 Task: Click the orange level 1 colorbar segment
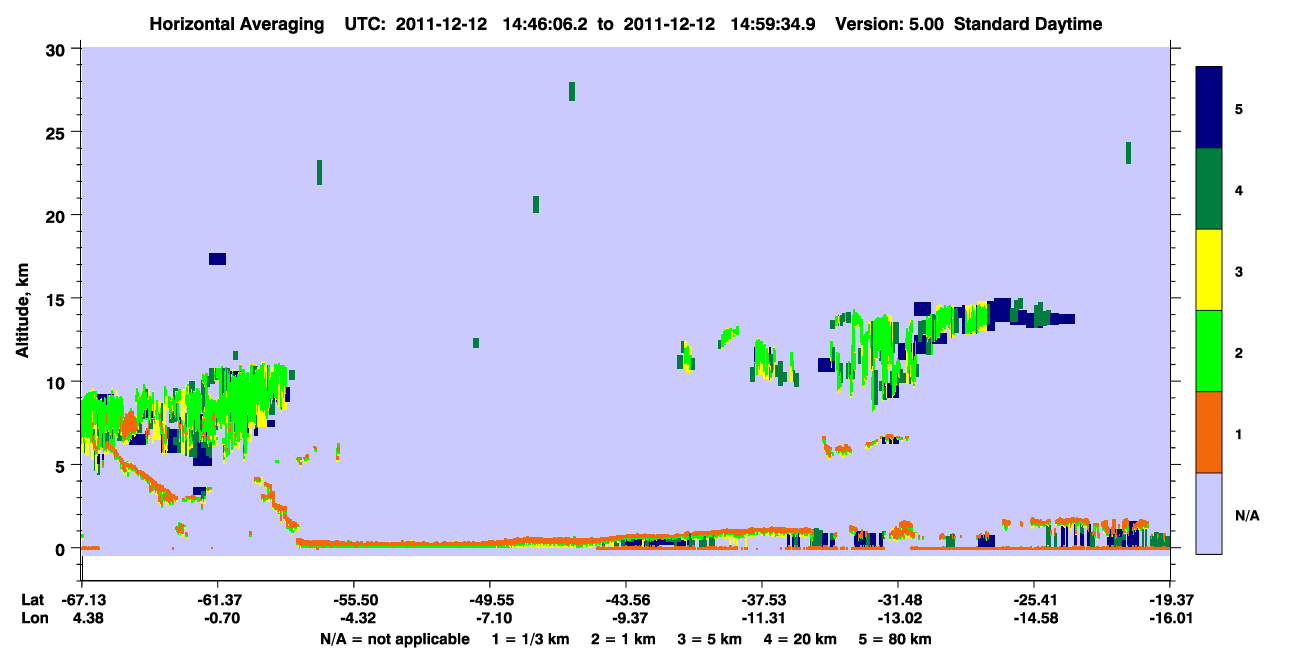1209,432
